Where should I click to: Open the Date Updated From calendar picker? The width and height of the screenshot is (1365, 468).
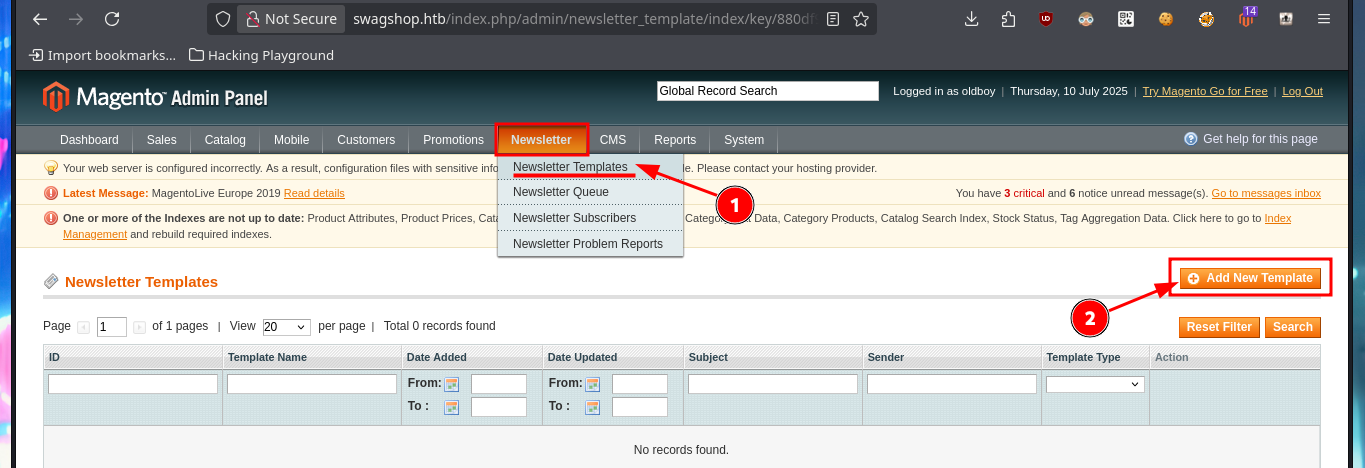(x=592, y=384)
